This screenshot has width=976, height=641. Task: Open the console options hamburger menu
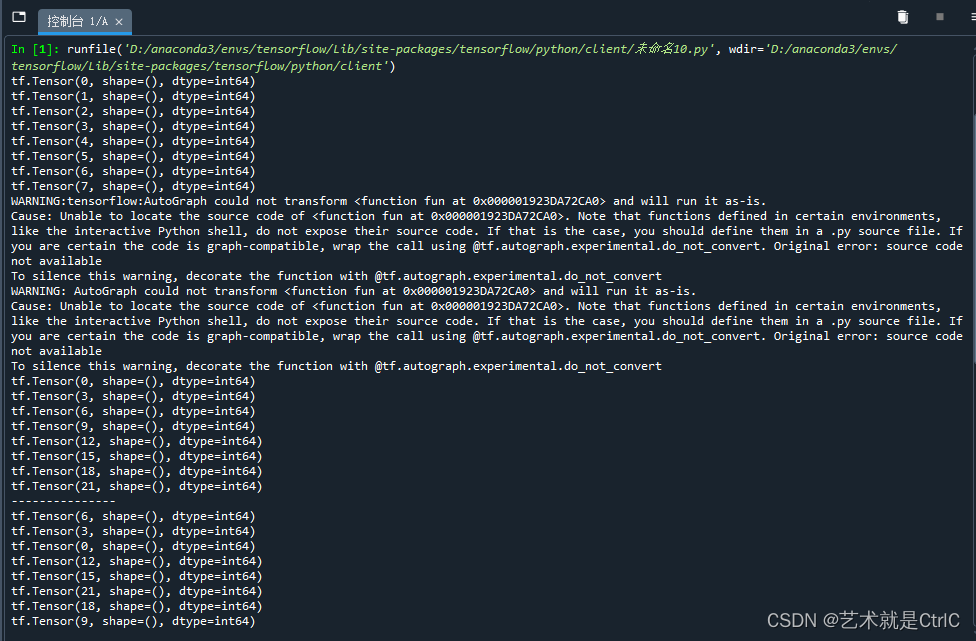[x=970, y=16]
